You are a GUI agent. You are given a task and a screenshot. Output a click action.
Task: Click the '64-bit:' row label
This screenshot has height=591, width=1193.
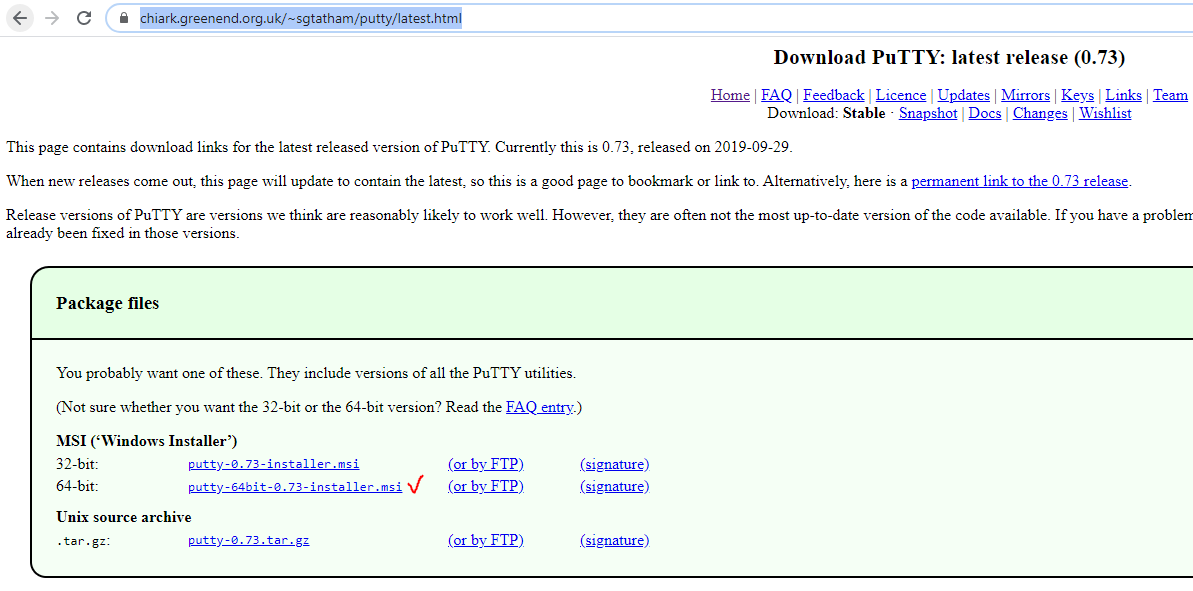[78, 487]
